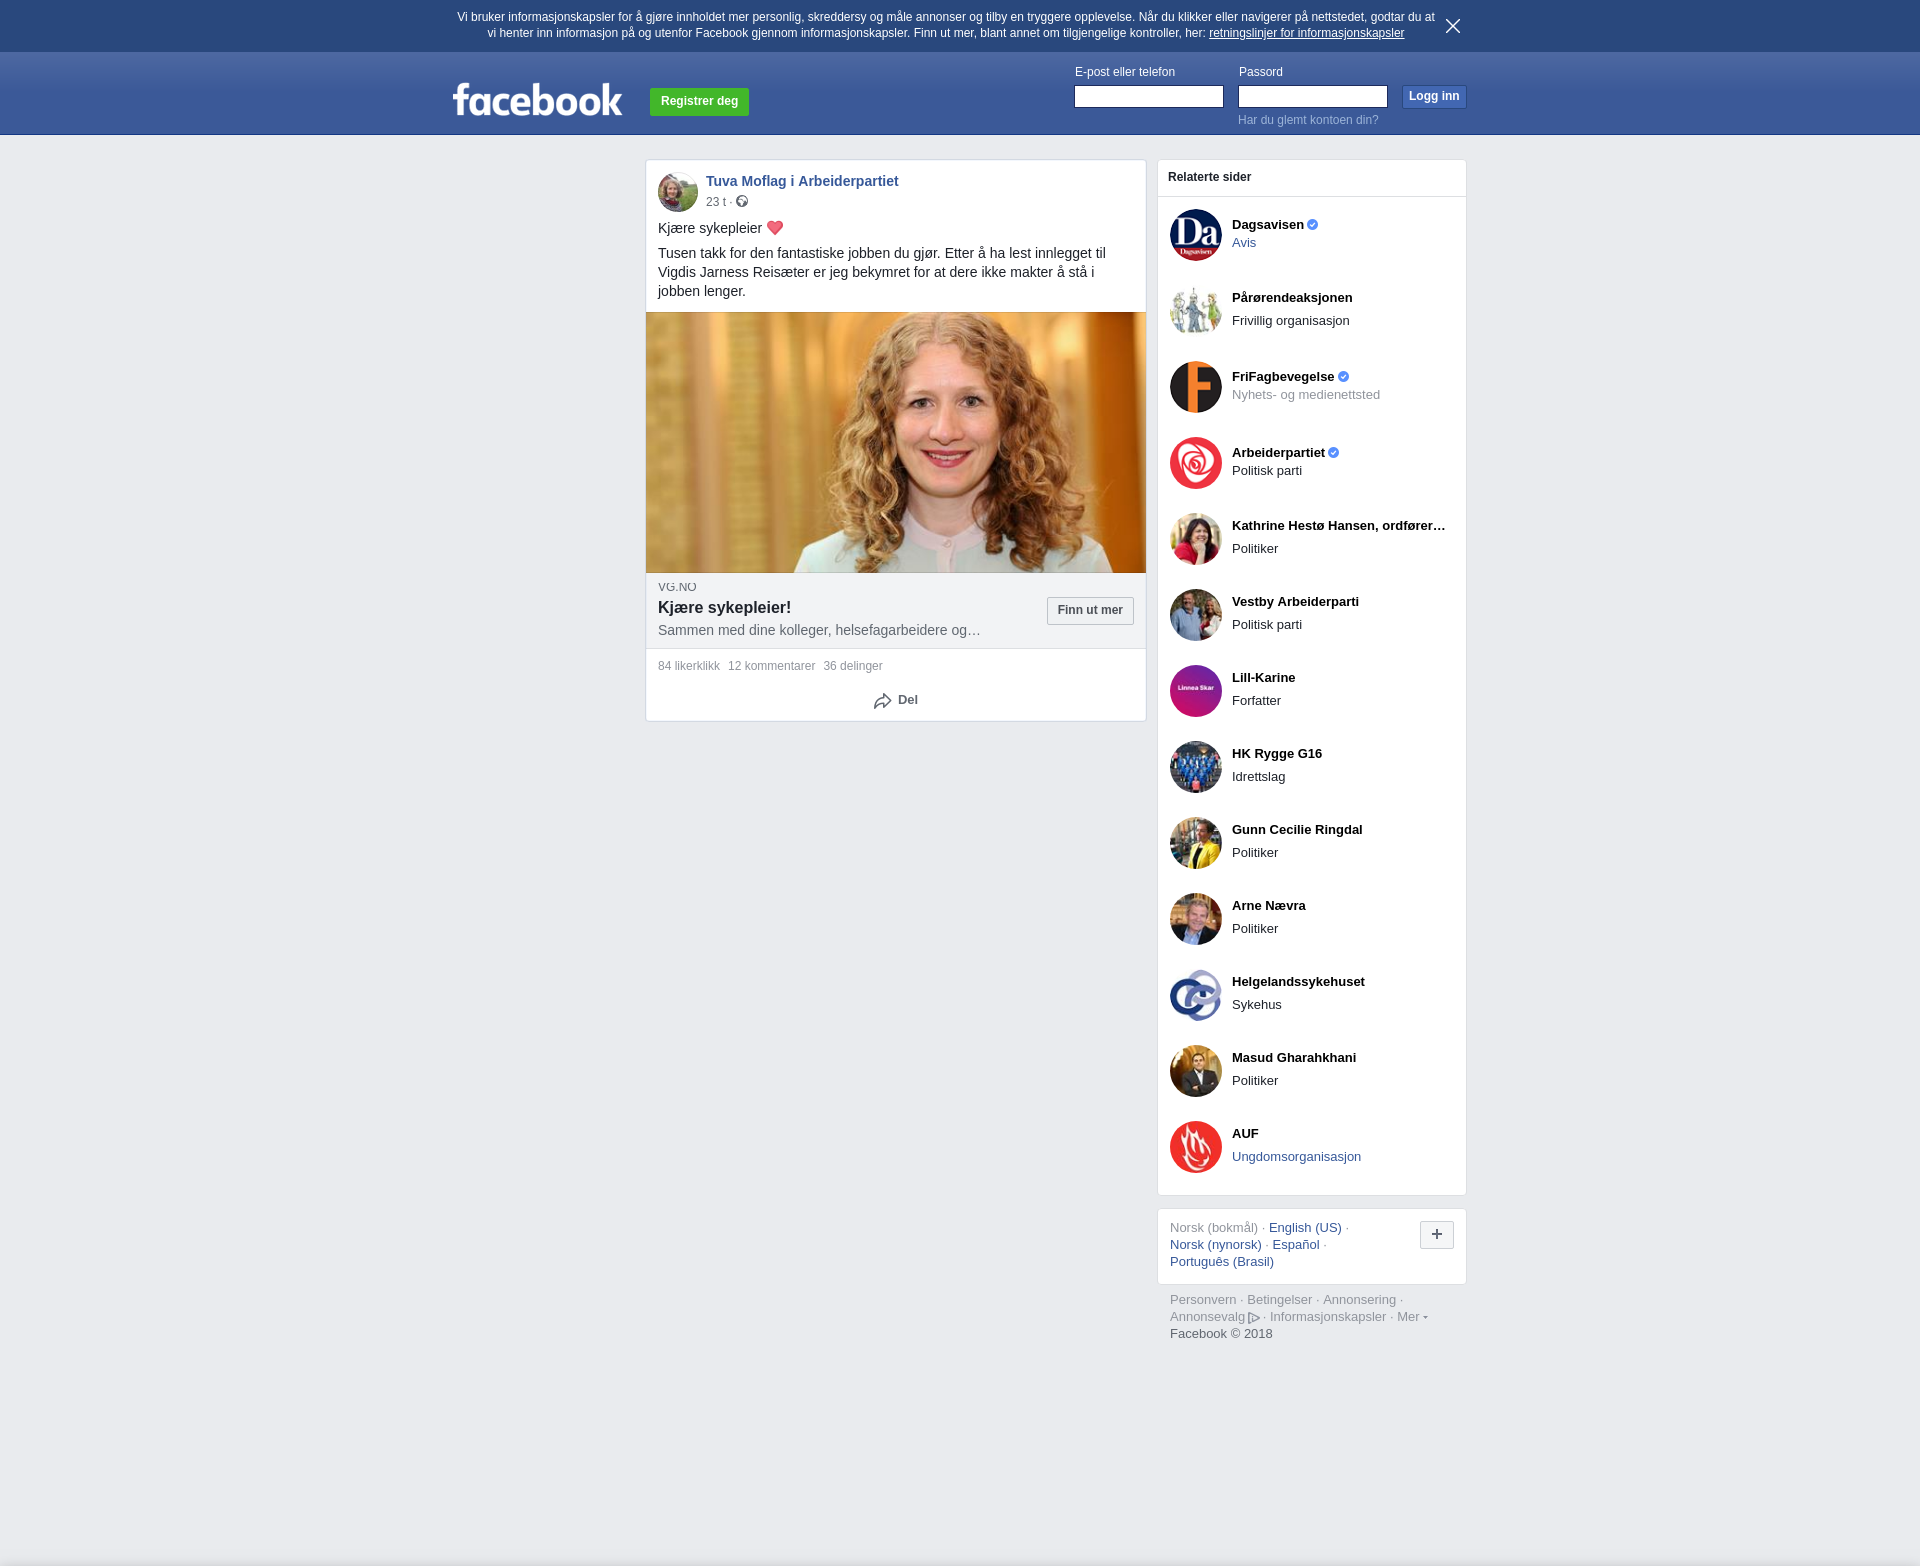Click the public globe icon on post
The image size is (1920, 1566).
click(x=742, y=202)
